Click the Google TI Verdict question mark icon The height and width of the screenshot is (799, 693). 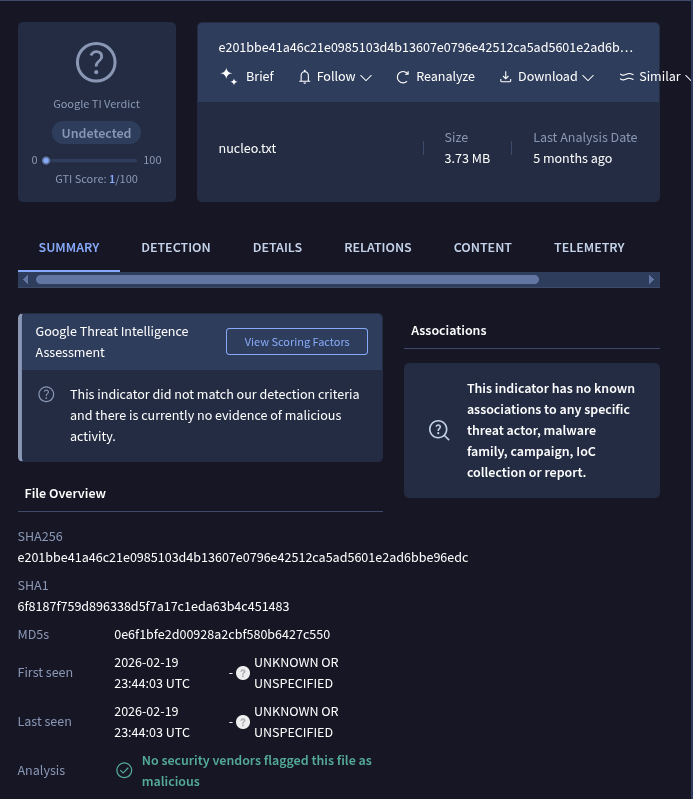(x=96, y=62)
